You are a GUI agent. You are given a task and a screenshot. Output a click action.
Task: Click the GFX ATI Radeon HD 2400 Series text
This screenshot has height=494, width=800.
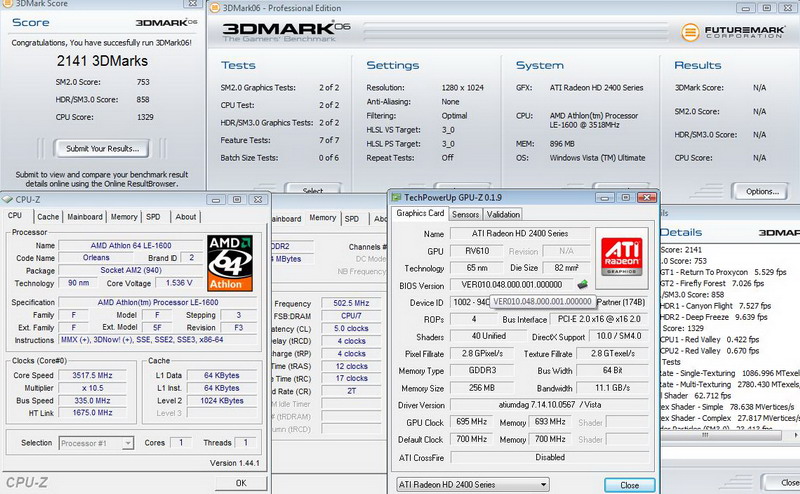point(596,88)
